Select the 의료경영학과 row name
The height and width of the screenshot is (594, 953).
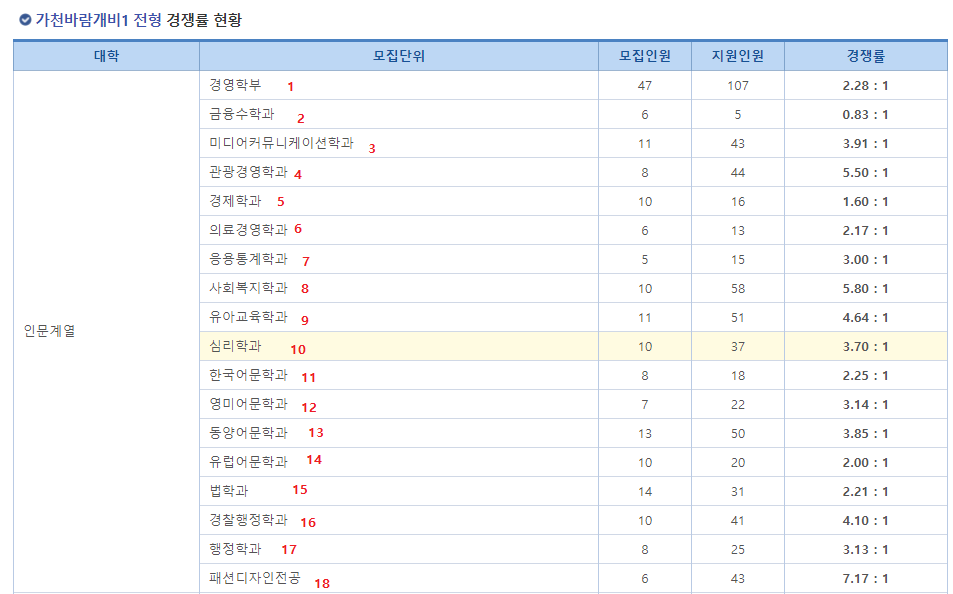pos(248,230)
